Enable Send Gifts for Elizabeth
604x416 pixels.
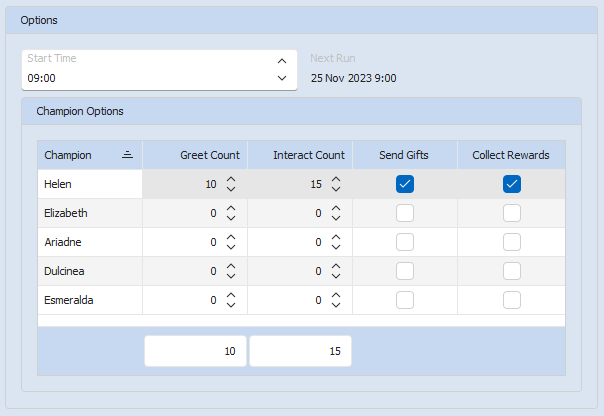[x=405, y=213]
